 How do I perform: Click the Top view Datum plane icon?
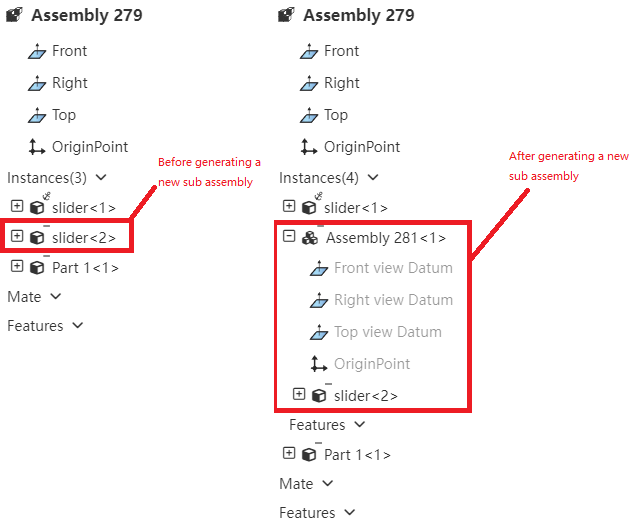click(x=319, y=333)
